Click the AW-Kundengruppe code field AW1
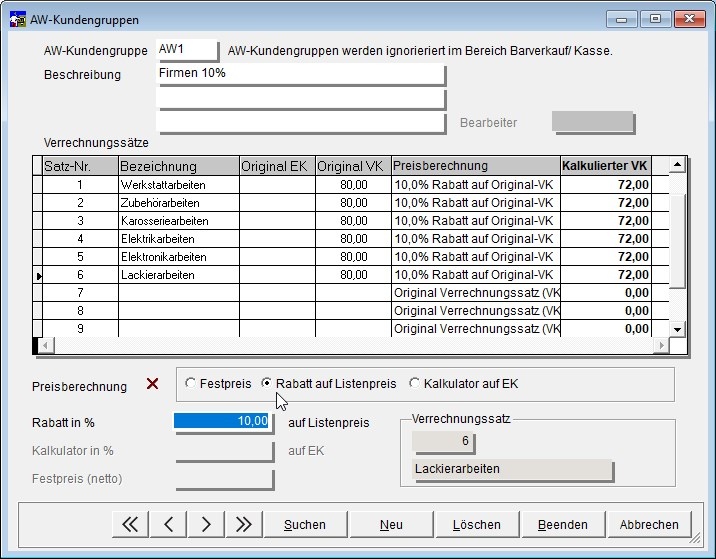 tap(187, 50)
